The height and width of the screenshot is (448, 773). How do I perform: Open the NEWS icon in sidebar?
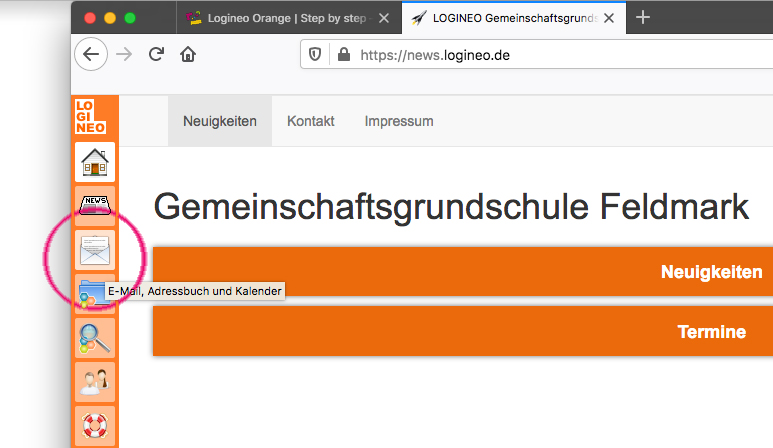click(x=95, y=205)
